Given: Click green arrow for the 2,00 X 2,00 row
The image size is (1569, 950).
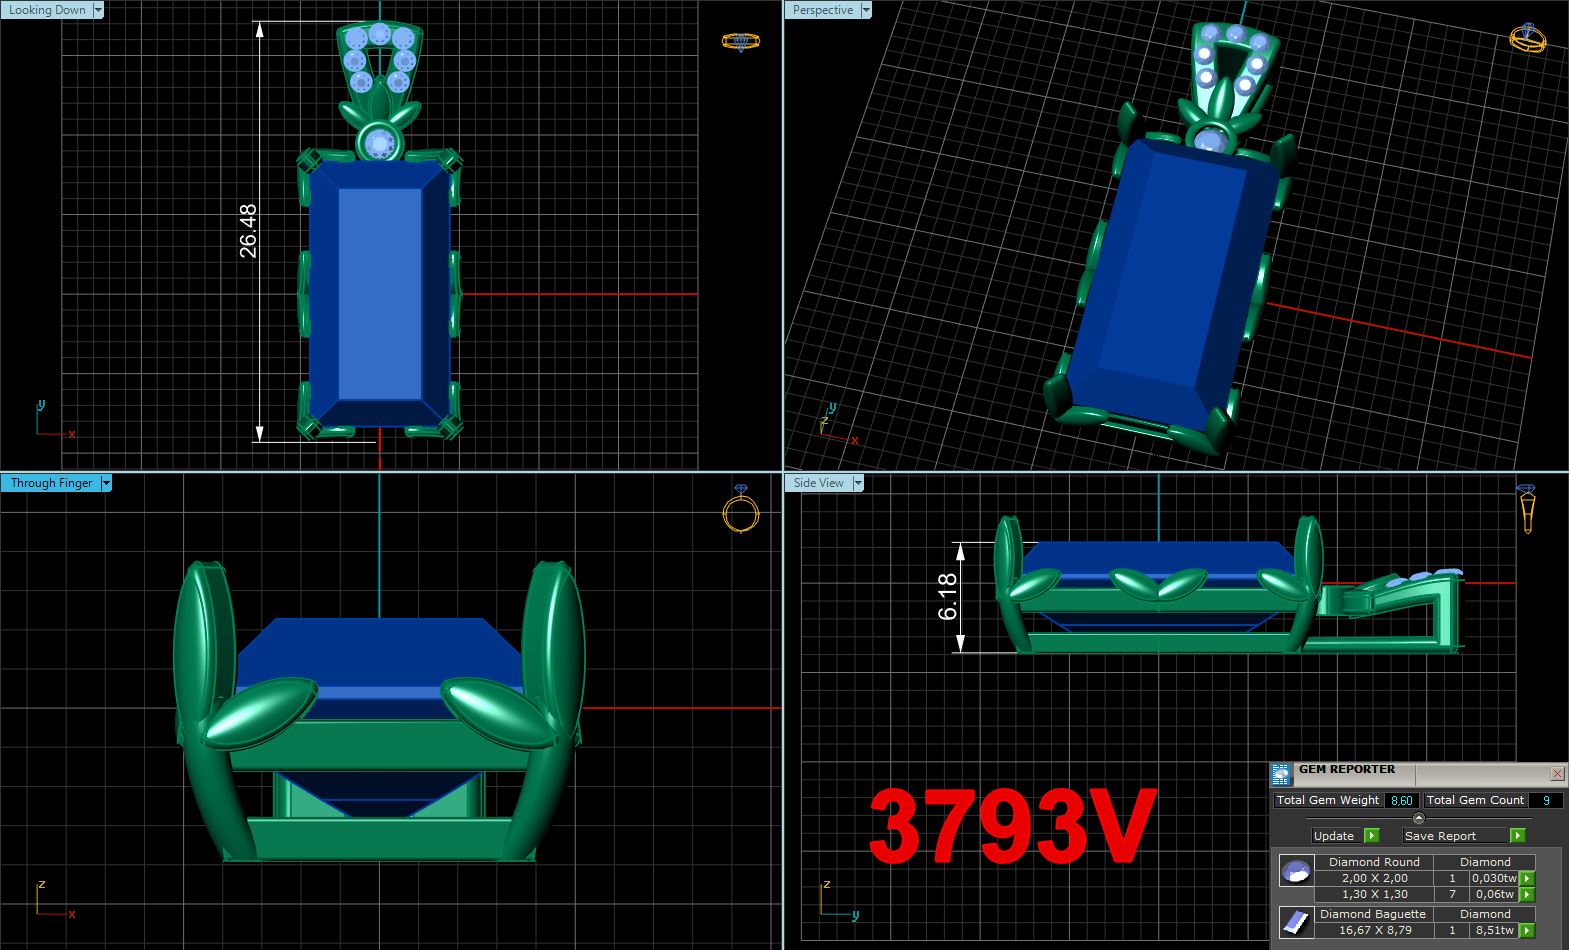Looking at the screenshot, I should [1527, 878].
